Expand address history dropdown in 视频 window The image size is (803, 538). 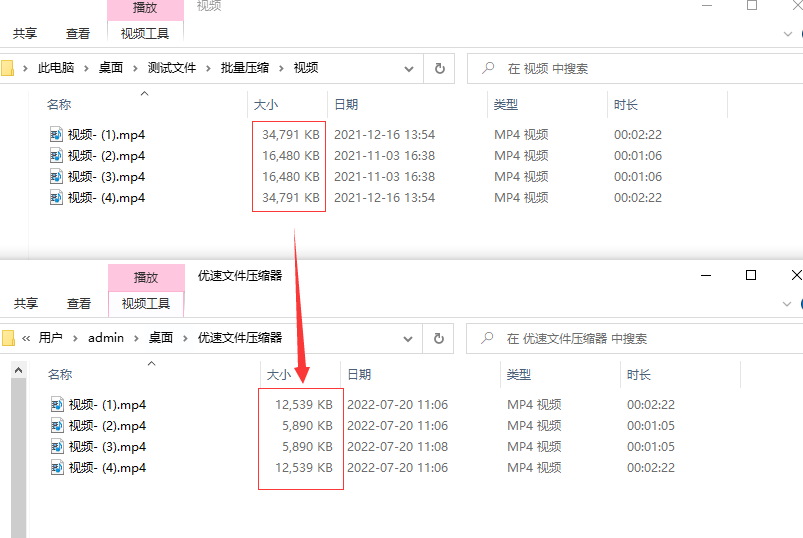409,69
